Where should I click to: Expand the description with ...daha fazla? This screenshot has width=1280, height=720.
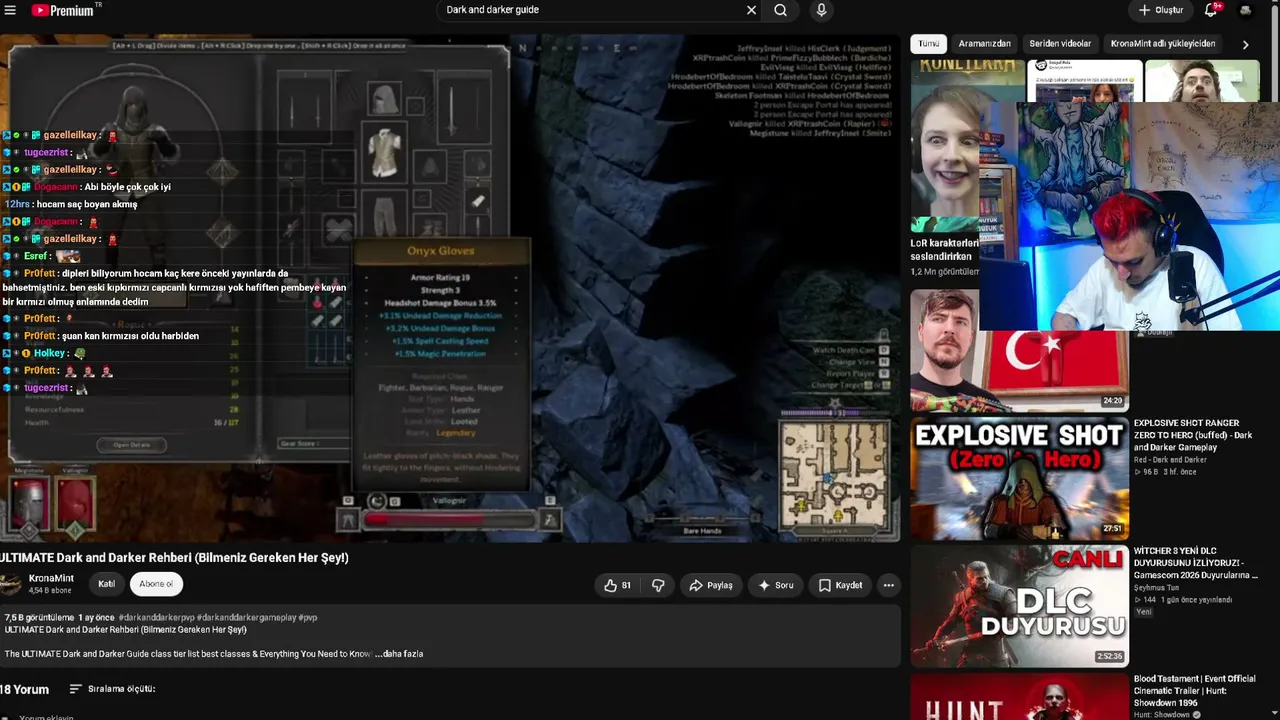(x=399, y=654)
